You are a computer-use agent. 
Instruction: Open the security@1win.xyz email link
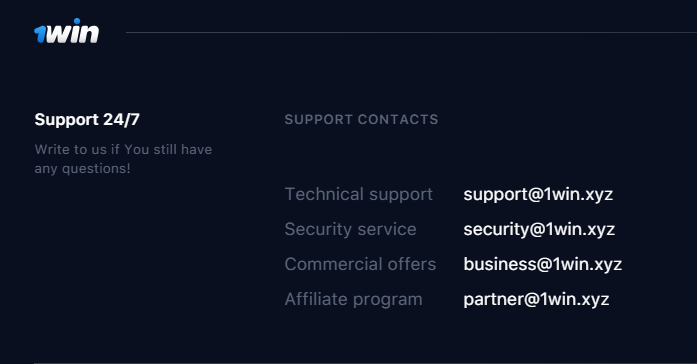(539, 230)
